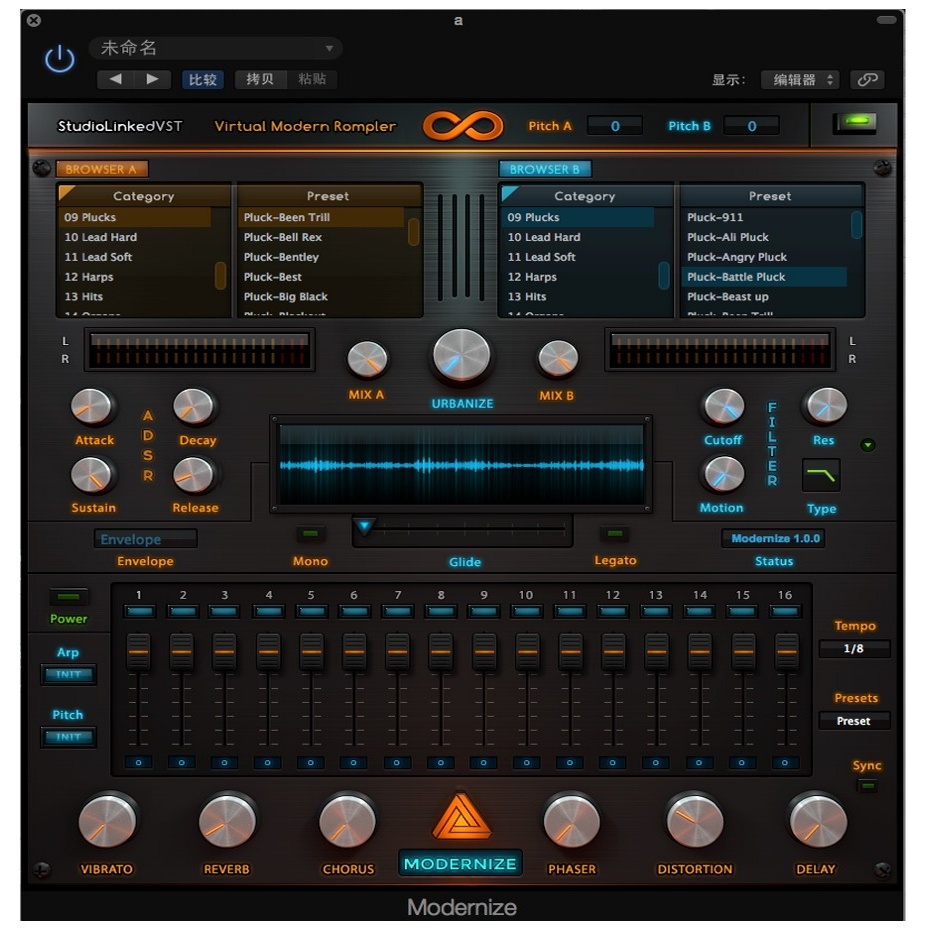
Task: Click the MIX A knob
Action: pos(367,359)
